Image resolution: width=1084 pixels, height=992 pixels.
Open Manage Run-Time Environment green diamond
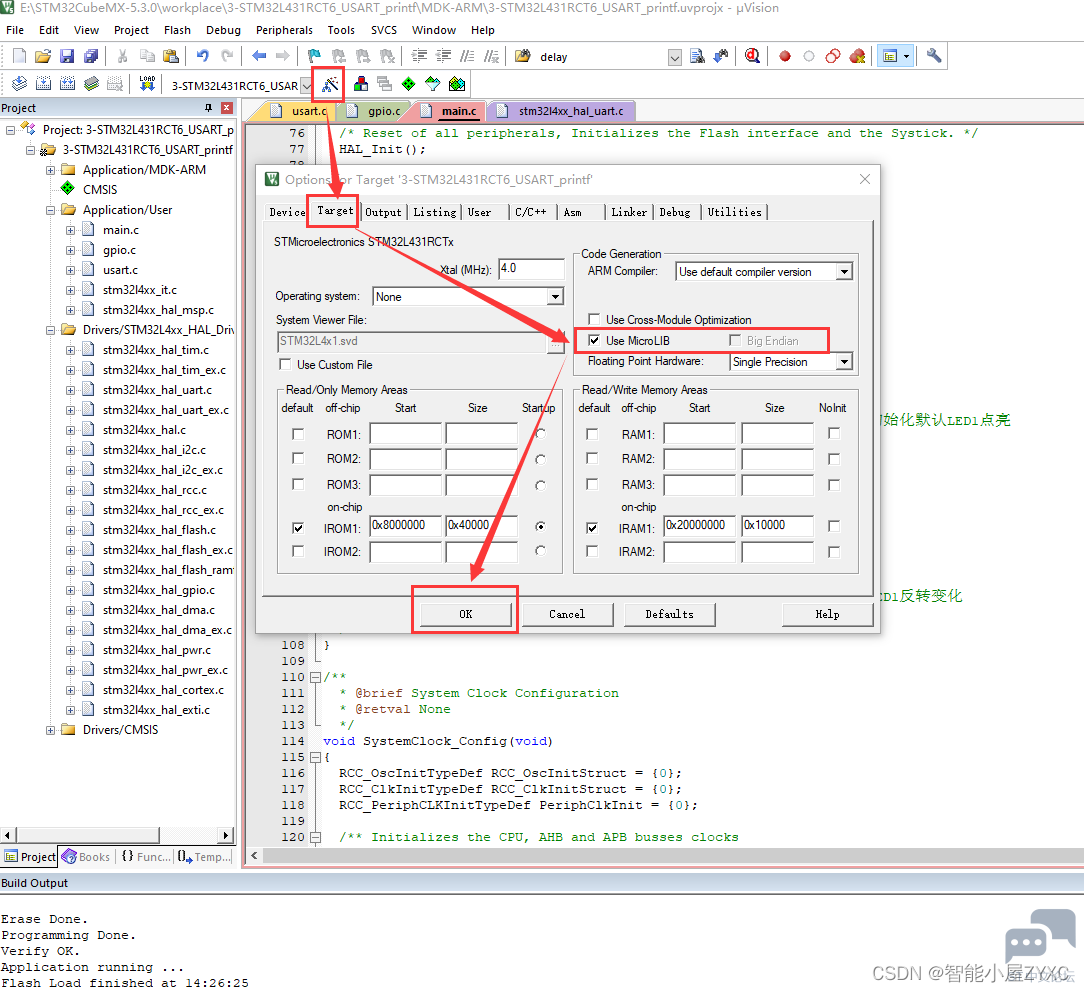(409, 84)
